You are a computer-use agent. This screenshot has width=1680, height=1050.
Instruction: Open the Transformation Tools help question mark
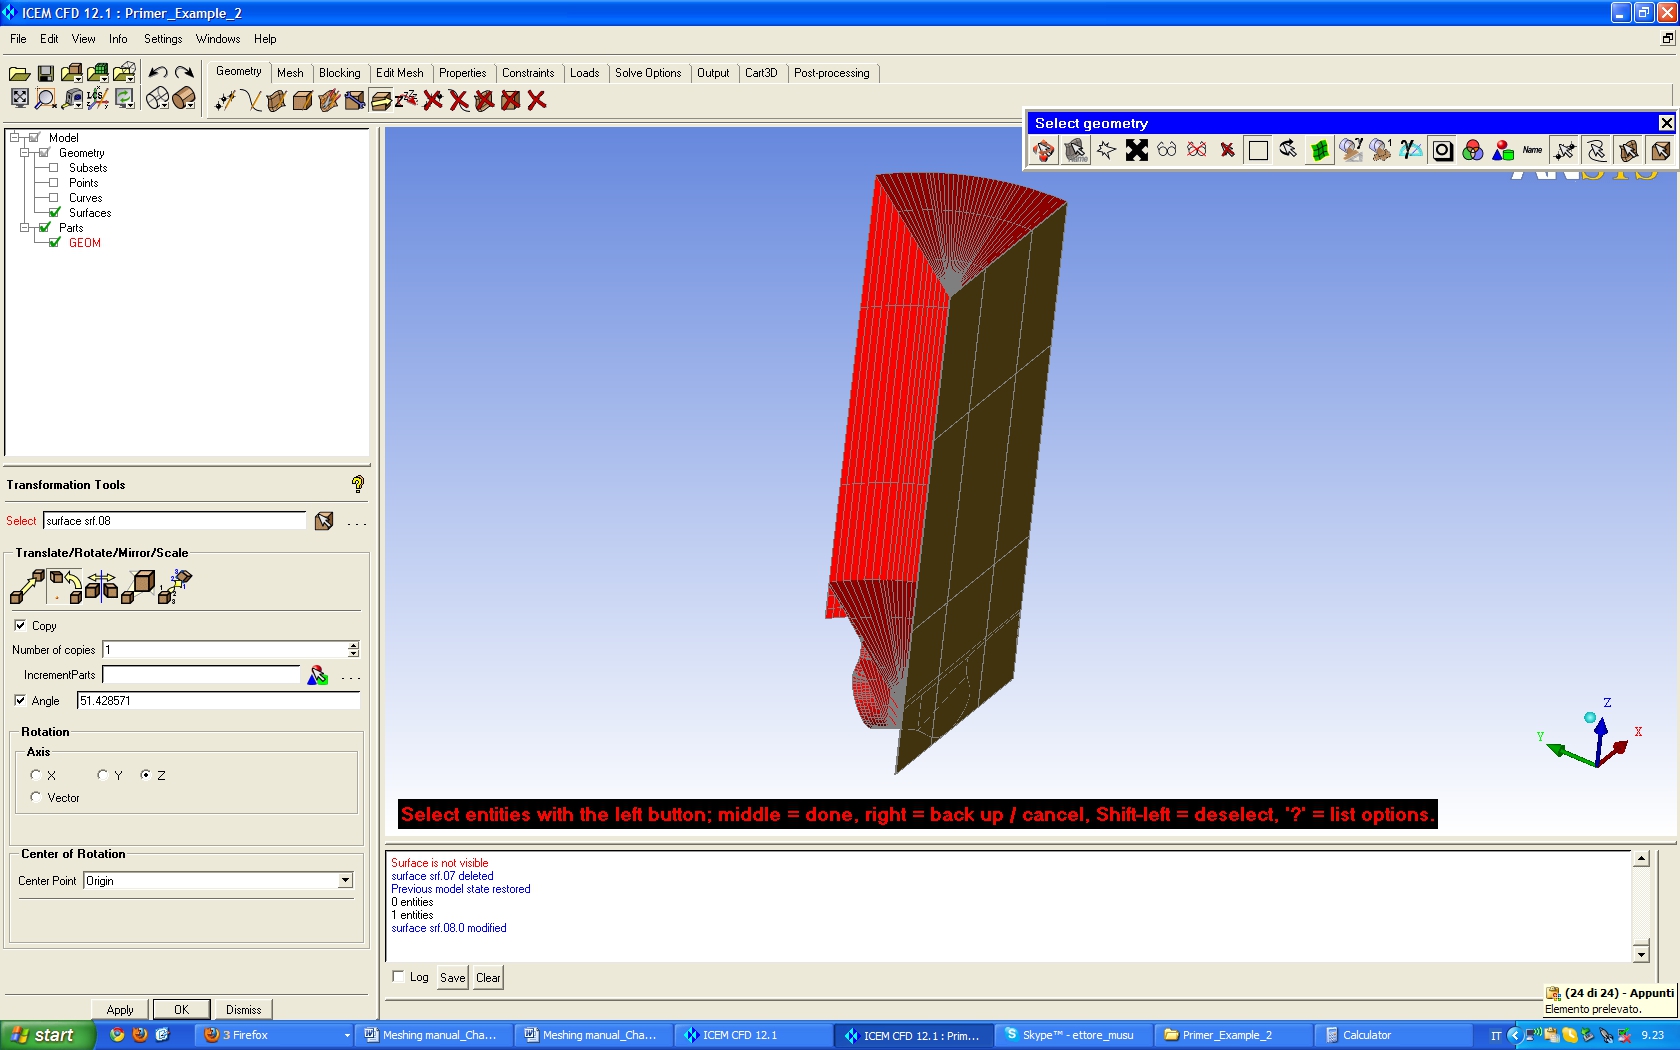(357, 485)
